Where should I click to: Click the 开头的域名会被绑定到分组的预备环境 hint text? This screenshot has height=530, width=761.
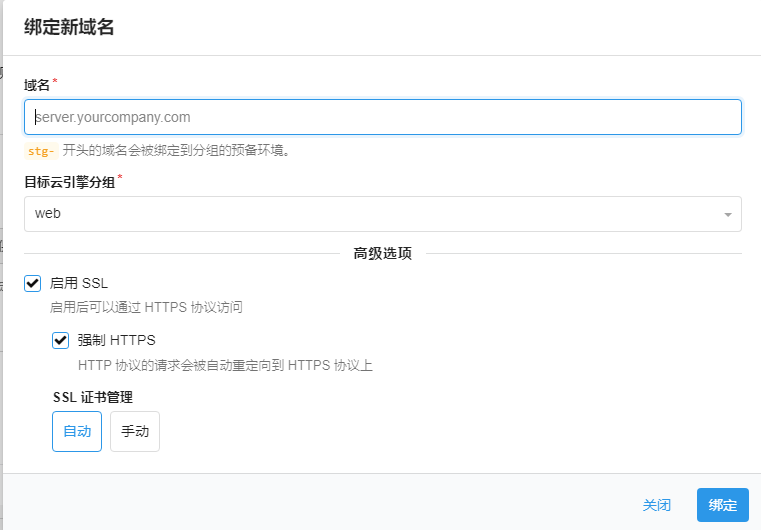pyautogui.click(x=176, y=151)
